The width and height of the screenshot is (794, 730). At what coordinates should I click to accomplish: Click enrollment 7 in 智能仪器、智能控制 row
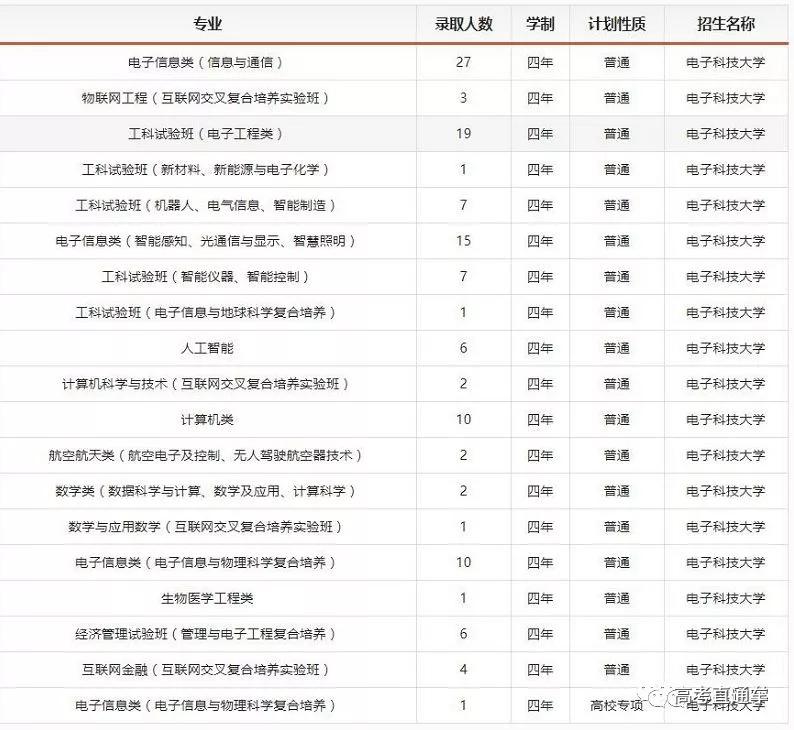(x=463, y=276)
